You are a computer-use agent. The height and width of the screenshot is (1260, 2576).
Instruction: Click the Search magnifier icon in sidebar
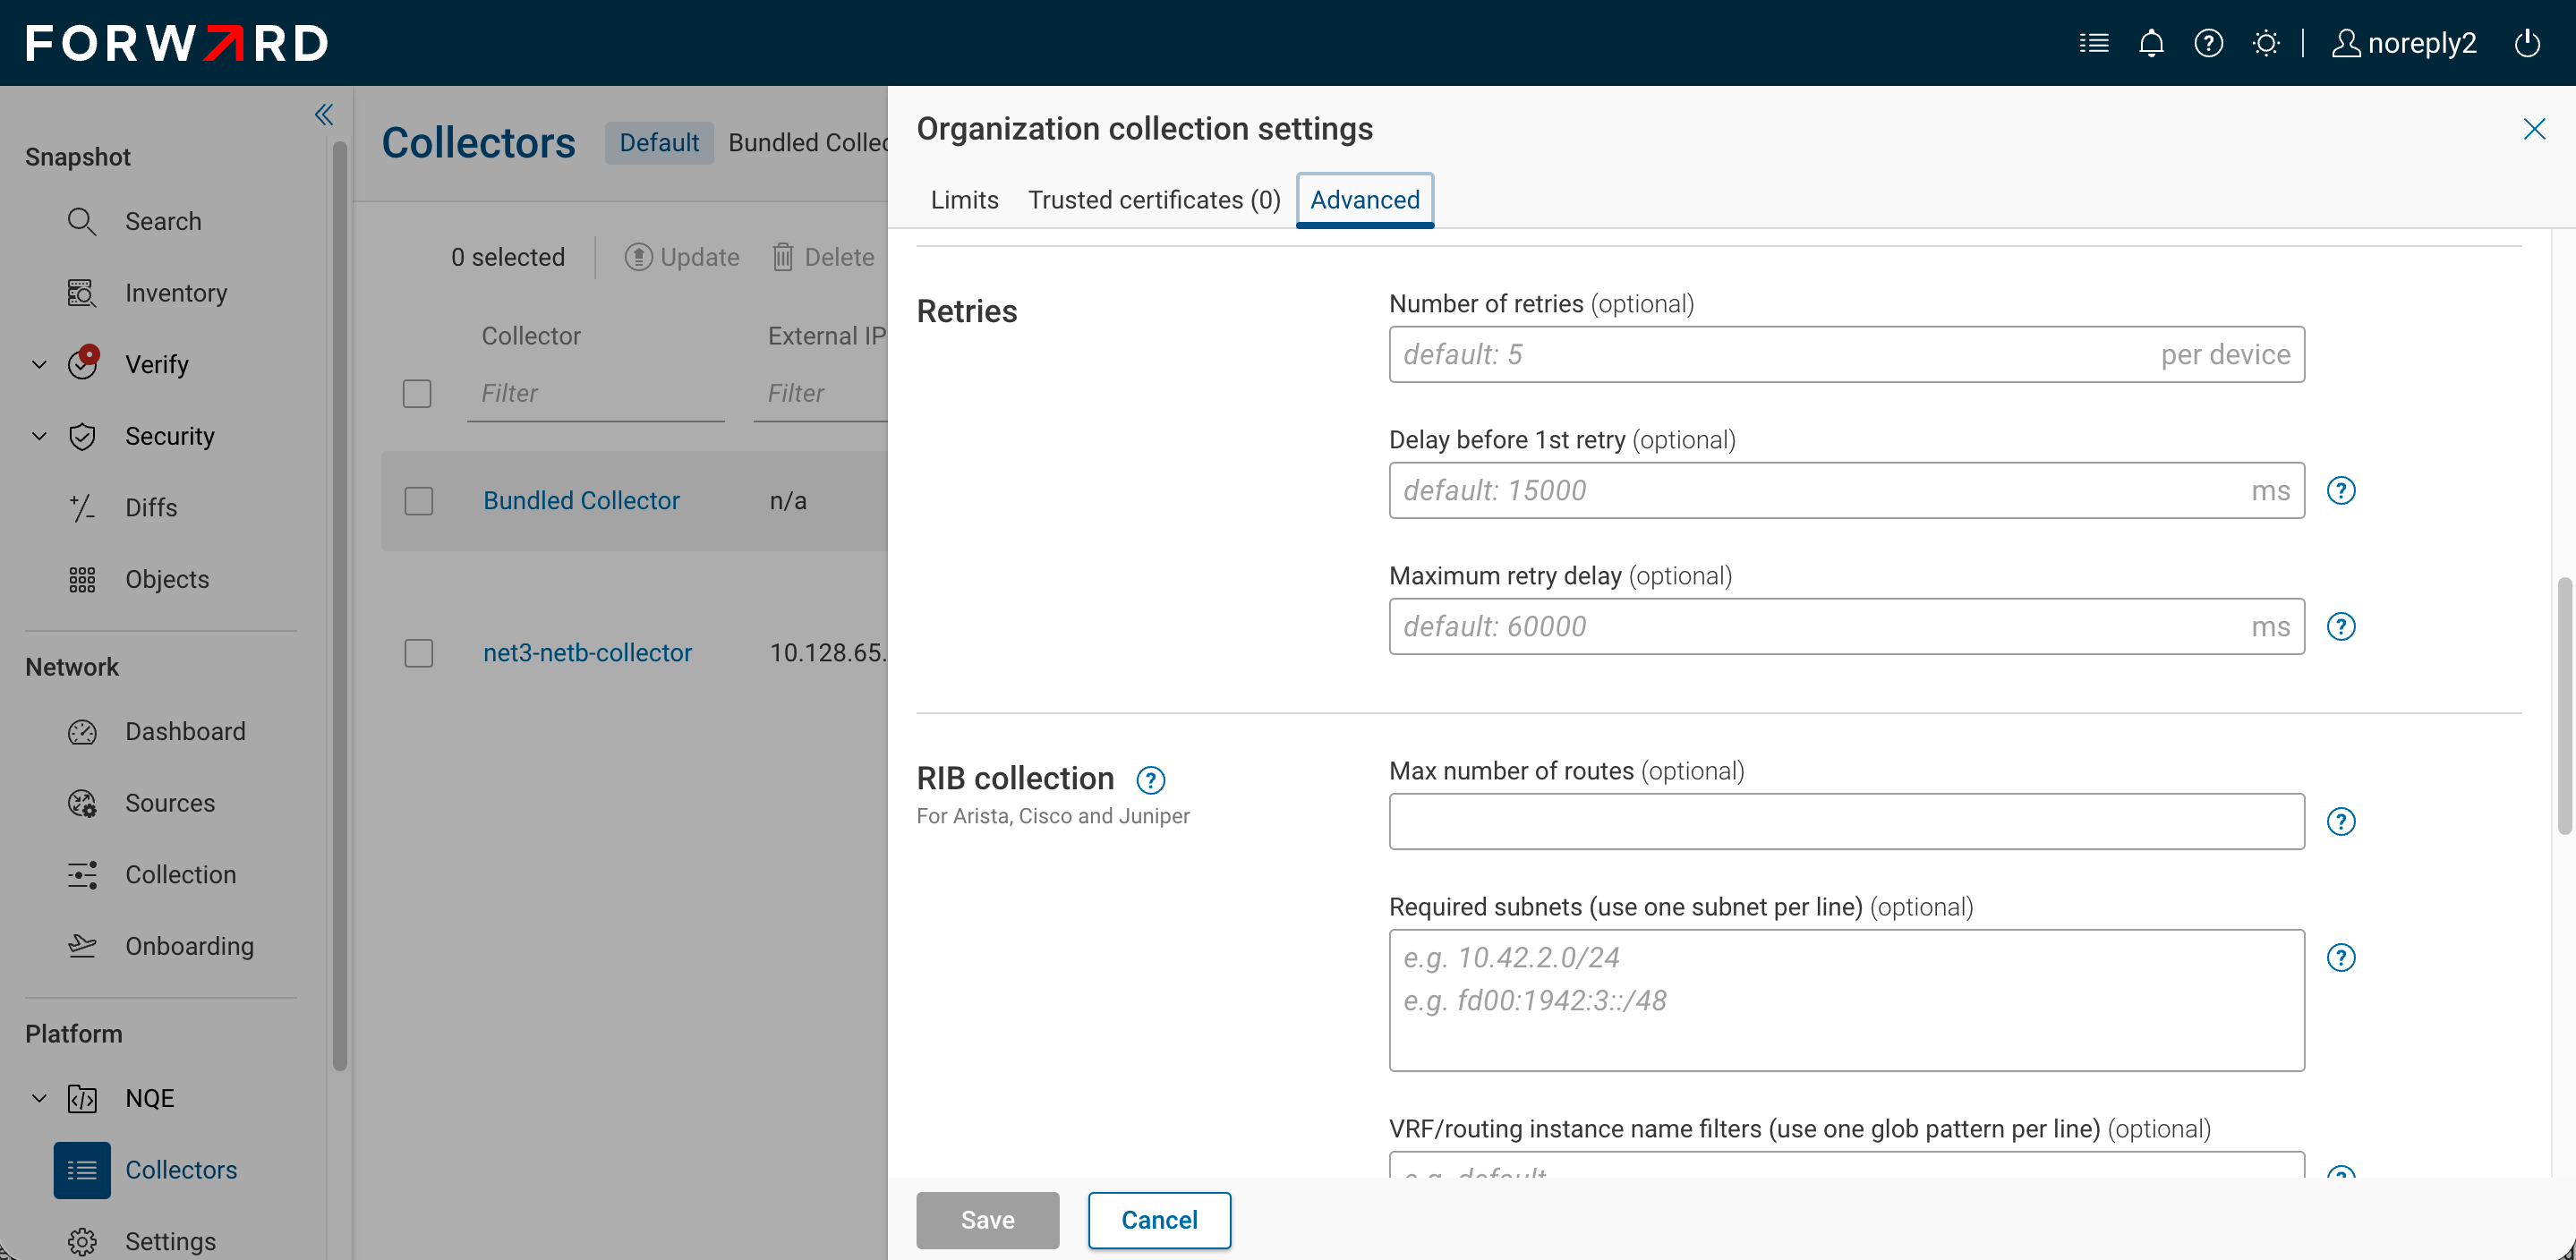pyautogui.click(x=82, y=221)
